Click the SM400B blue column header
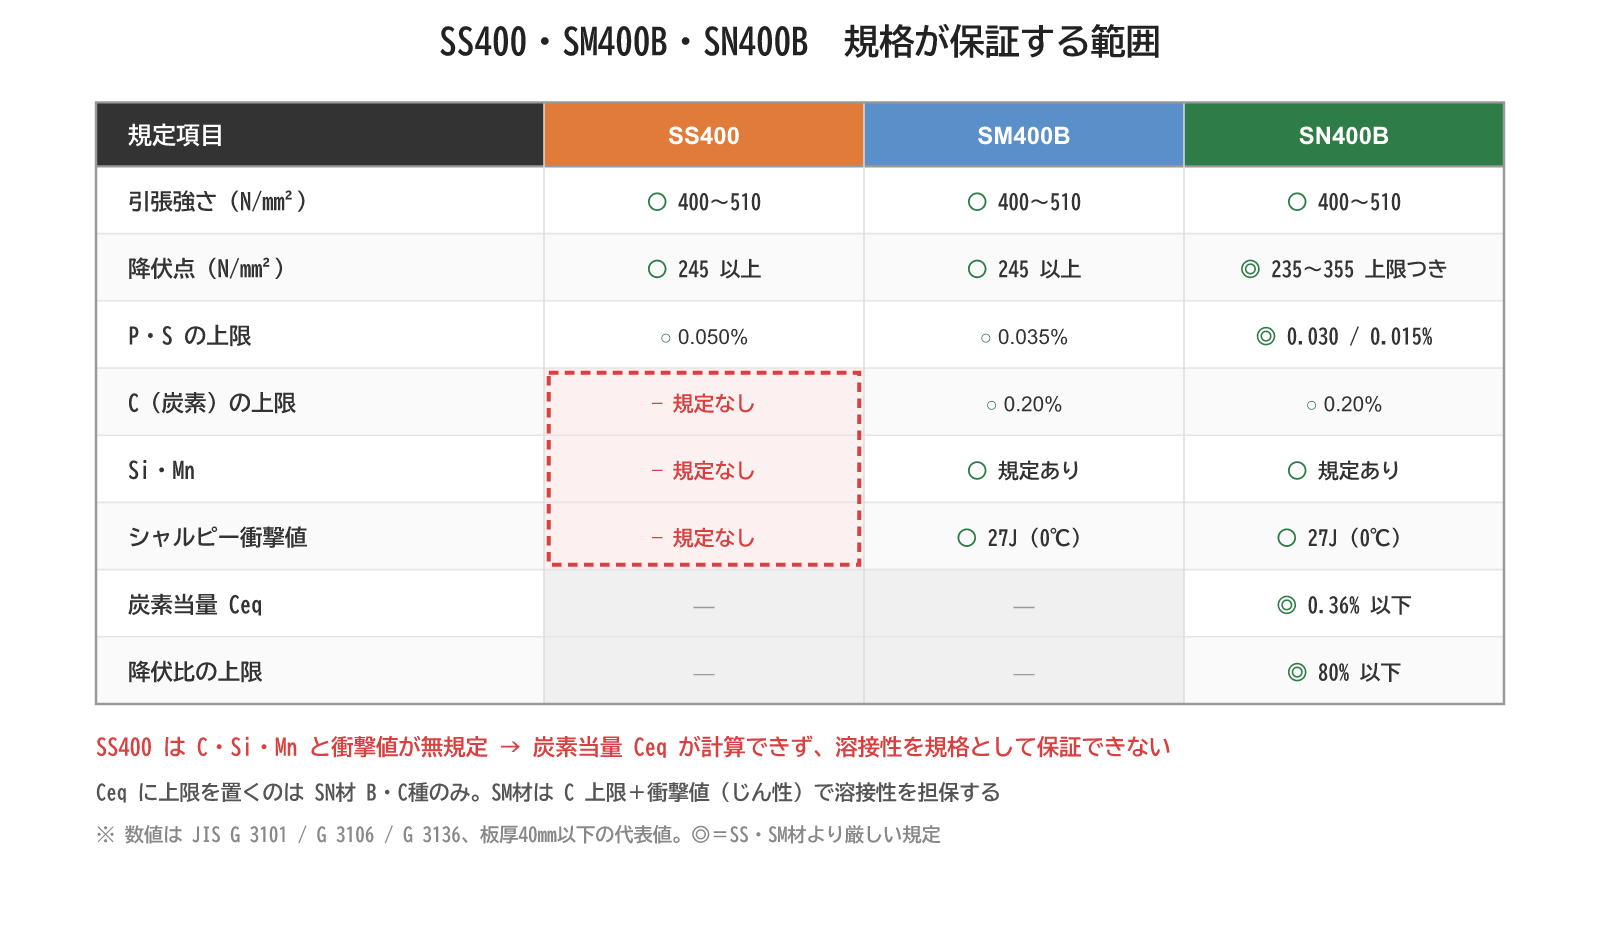Screen dimensions: 1600x928 [x=1024, y=135]
